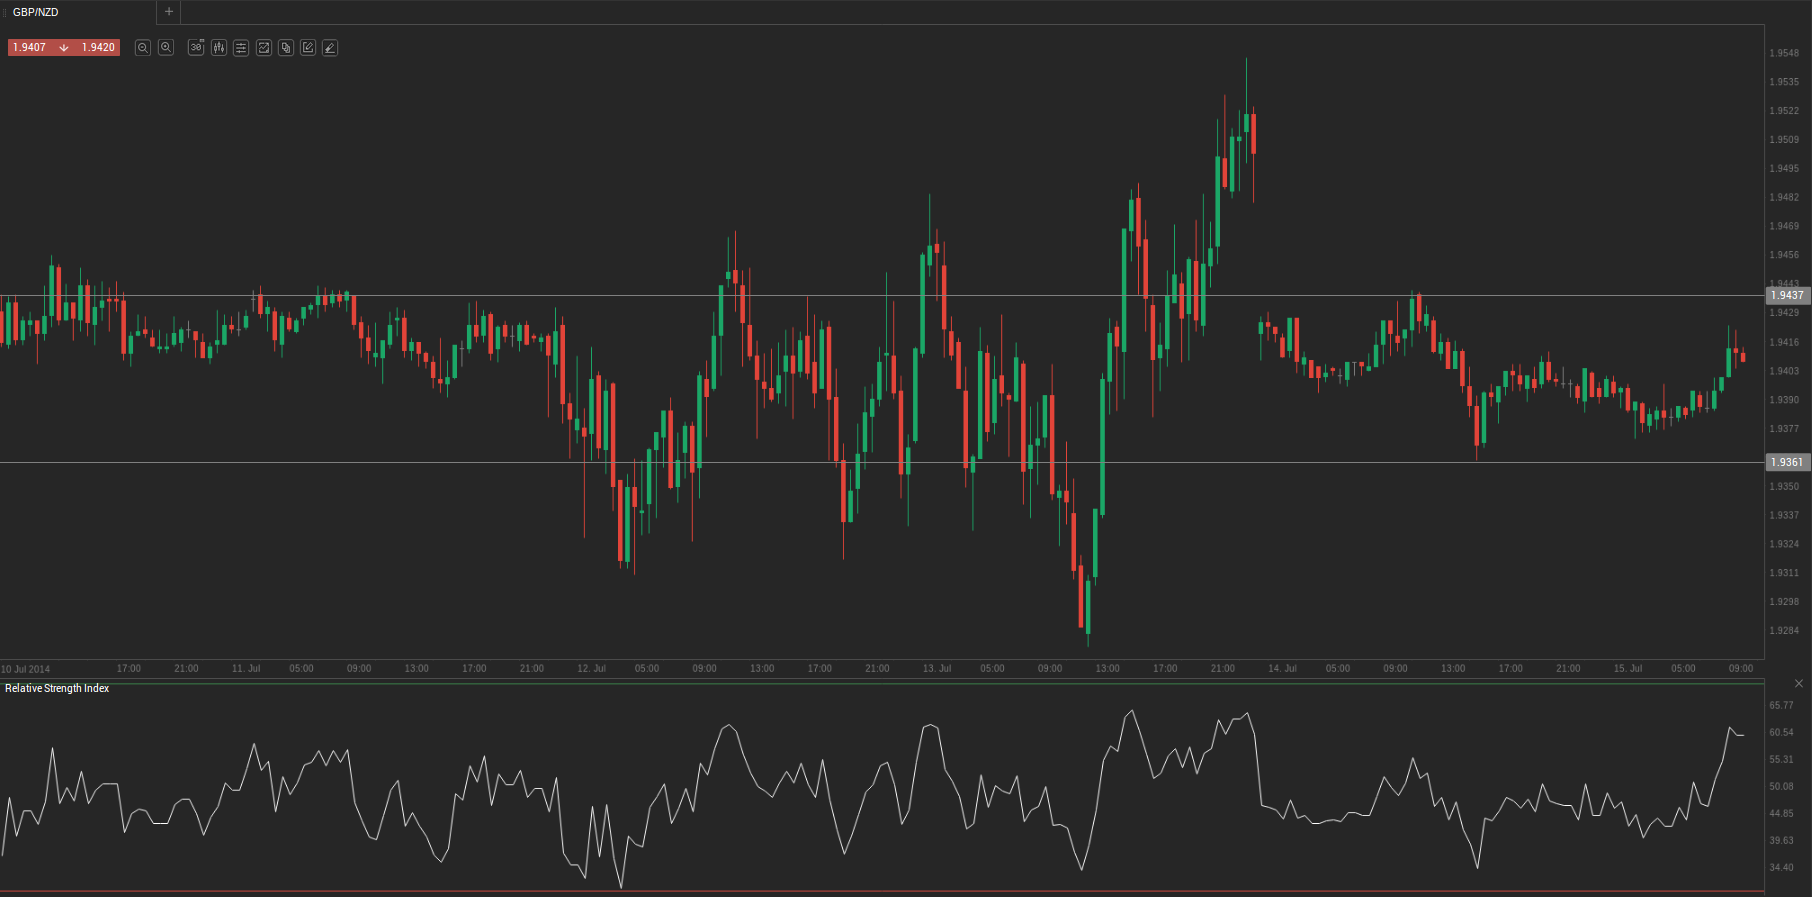Click the 13. Jul date on time axis

pos(936,669)
